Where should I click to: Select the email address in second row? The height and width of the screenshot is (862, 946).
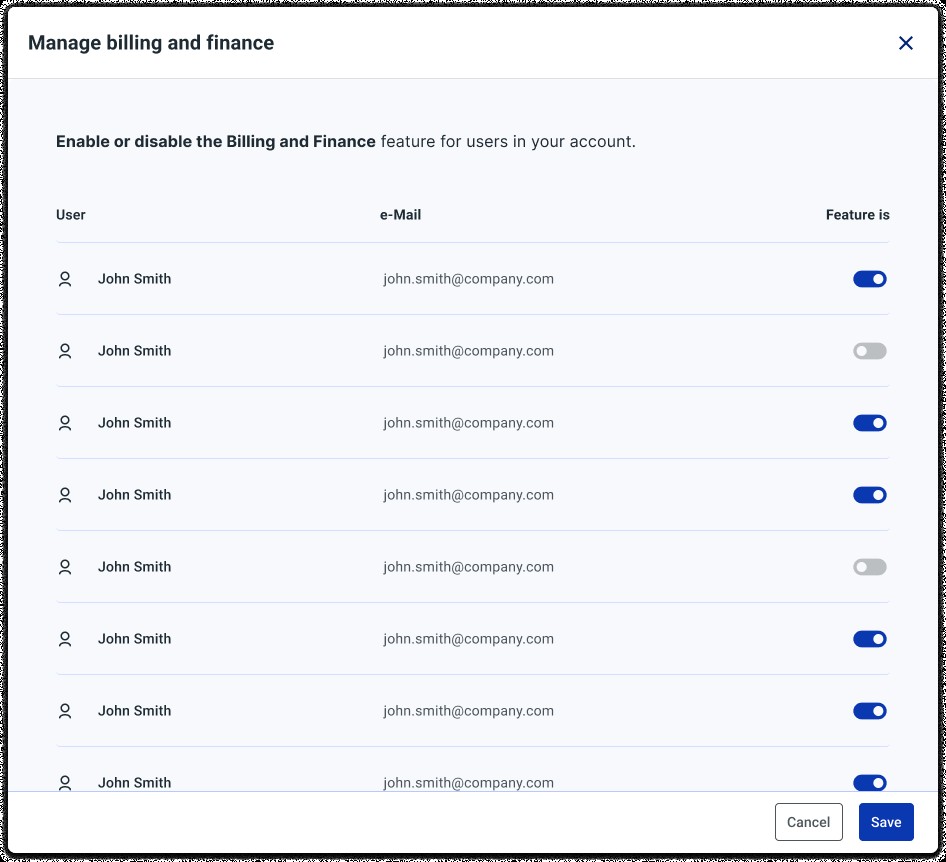468,350
